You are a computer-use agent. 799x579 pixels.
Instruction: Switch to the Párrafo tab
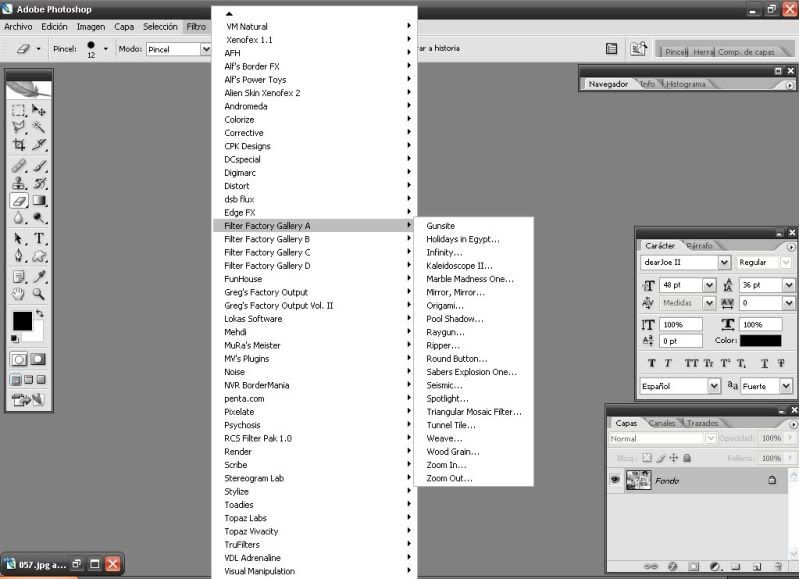click(699, 246)
